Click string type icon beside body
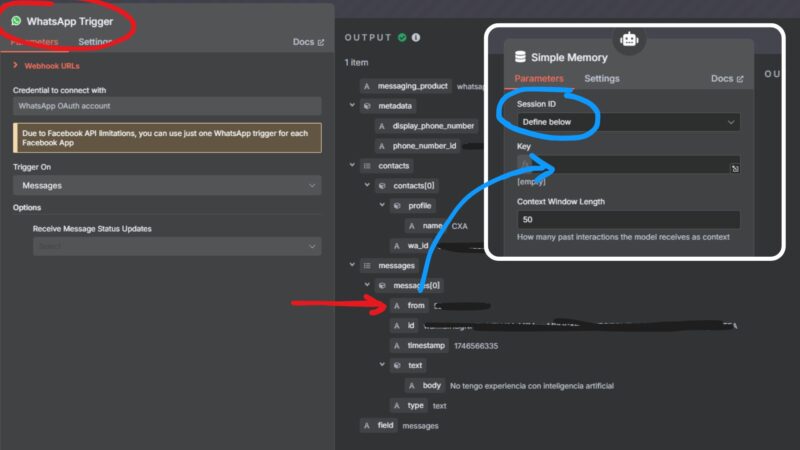This screenshot has width=800, height=450. [412, 385]
